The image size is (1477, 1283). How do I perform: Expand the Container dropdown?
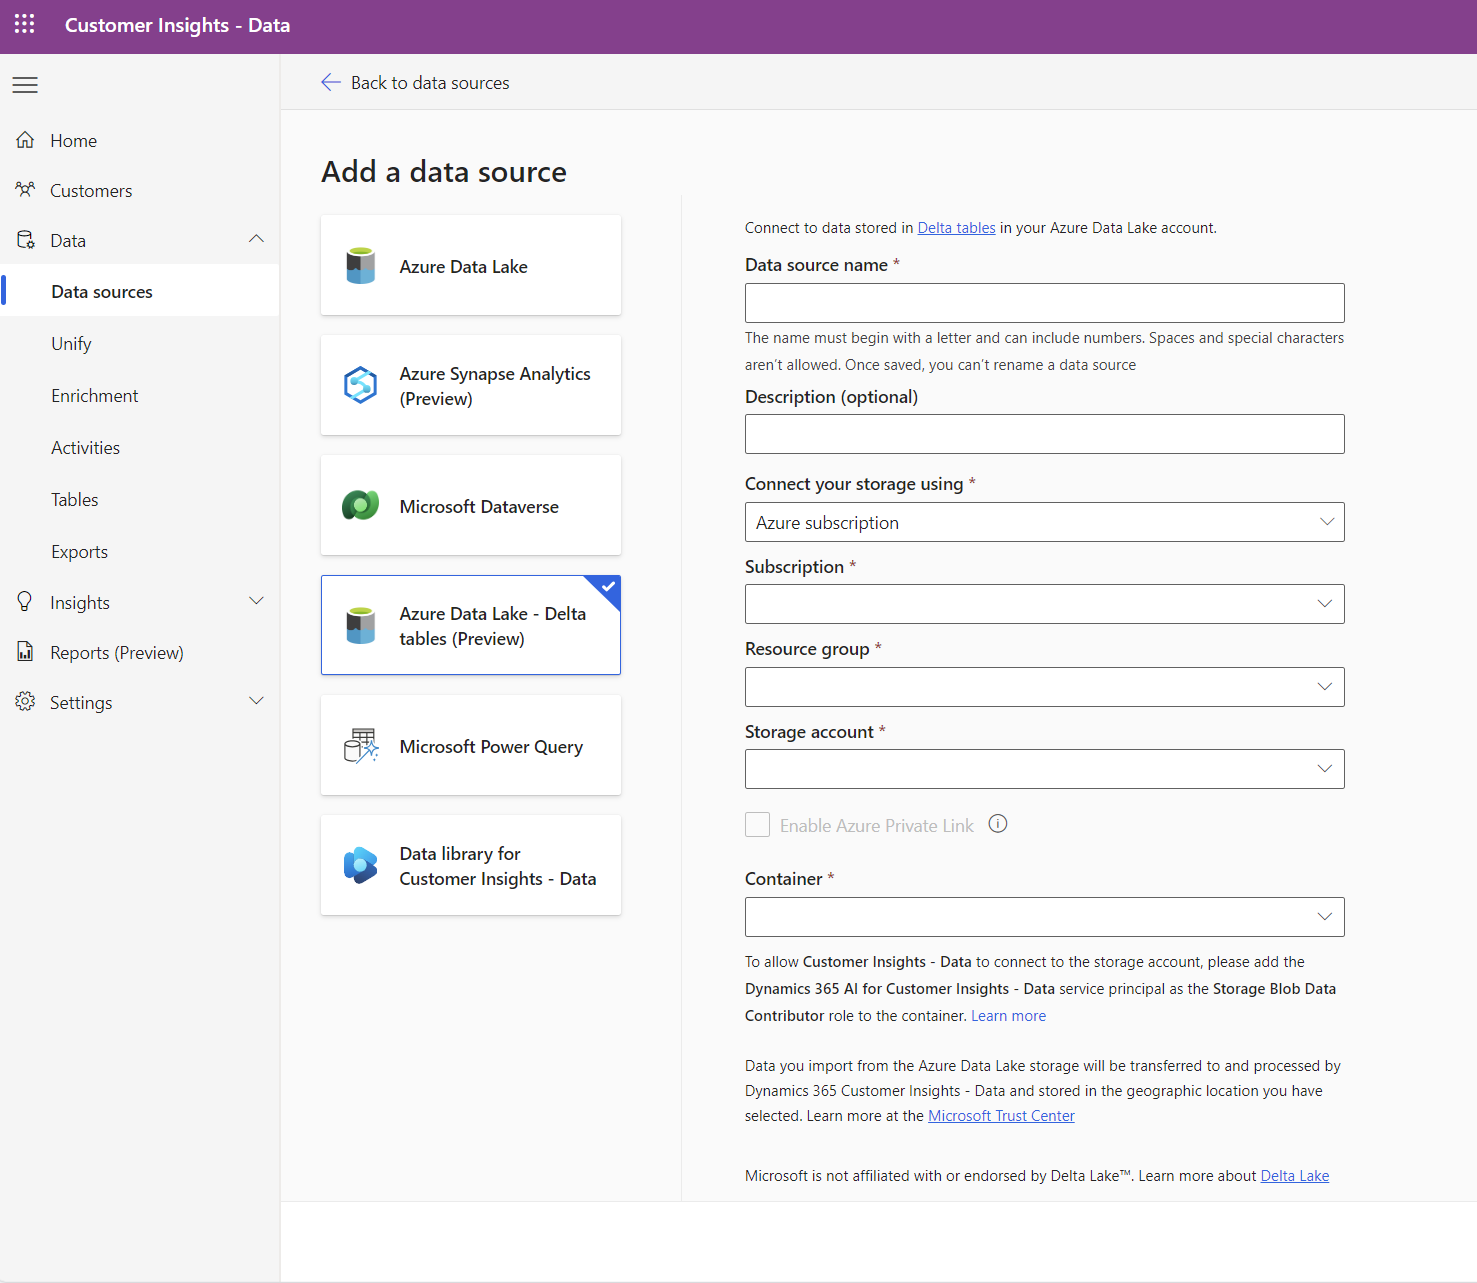[1044, 917]
